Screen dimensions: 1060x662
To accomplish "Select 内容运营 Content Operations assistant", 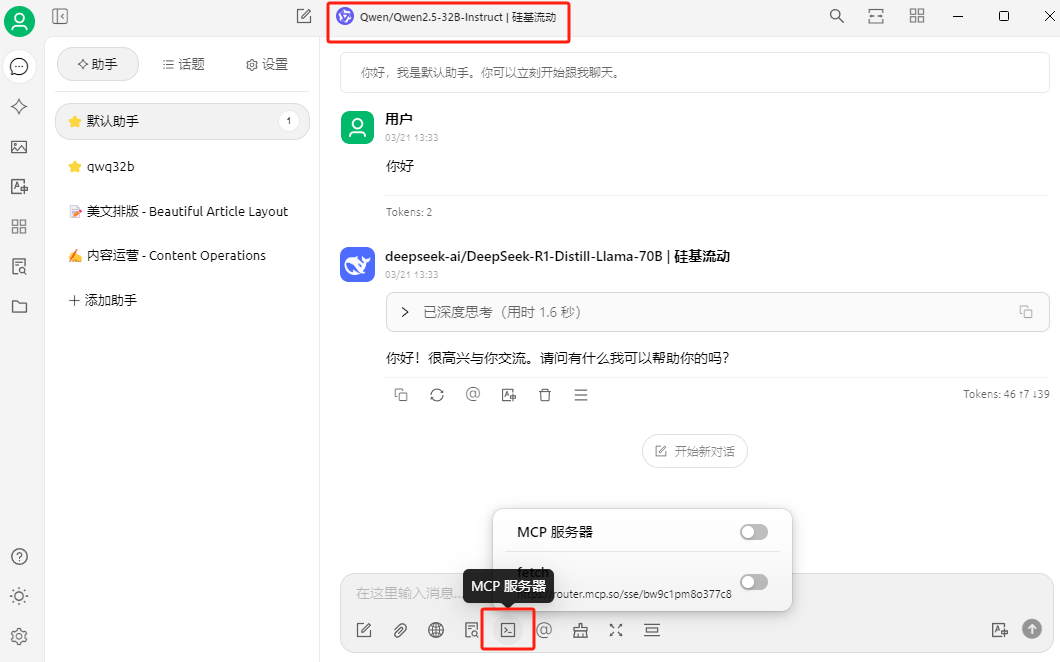I will (183, 256).
